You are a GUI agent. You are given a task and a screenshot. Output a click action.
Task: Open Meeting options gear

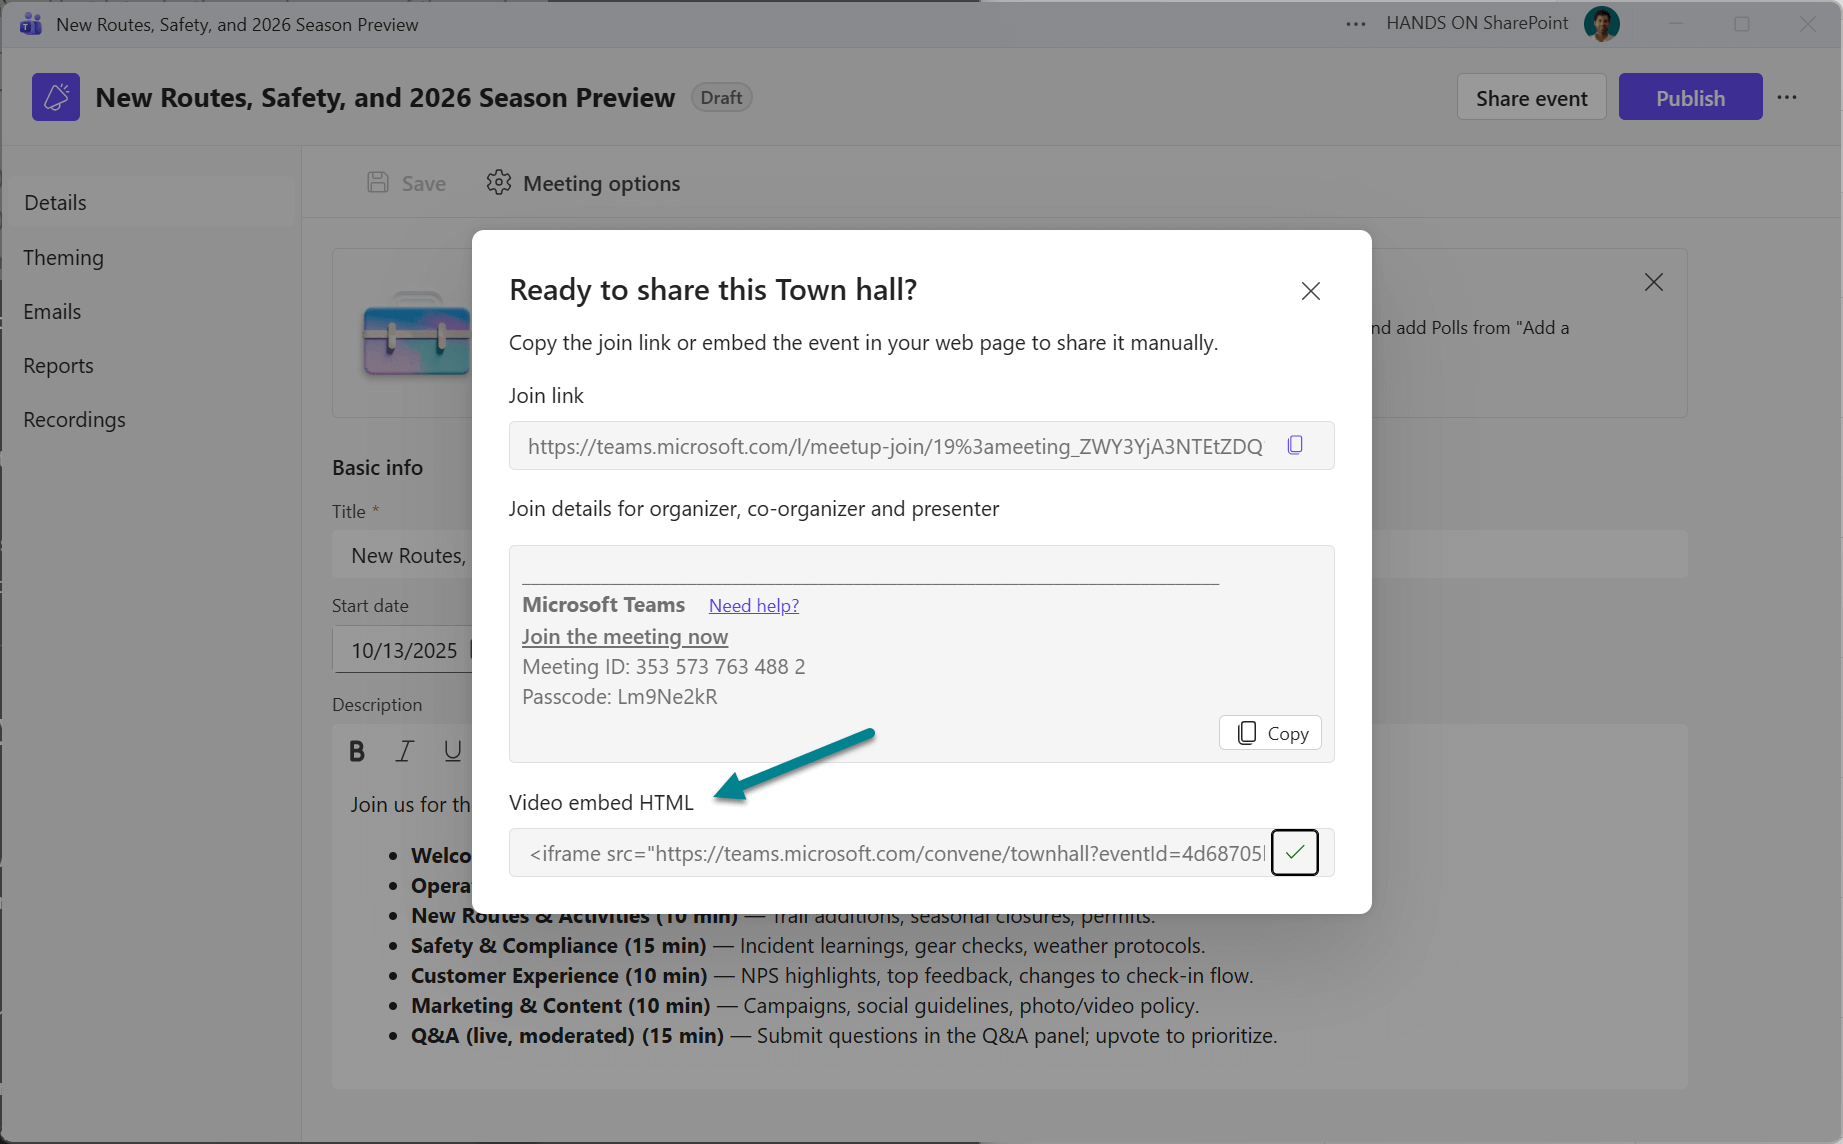[x=499, y=183]
